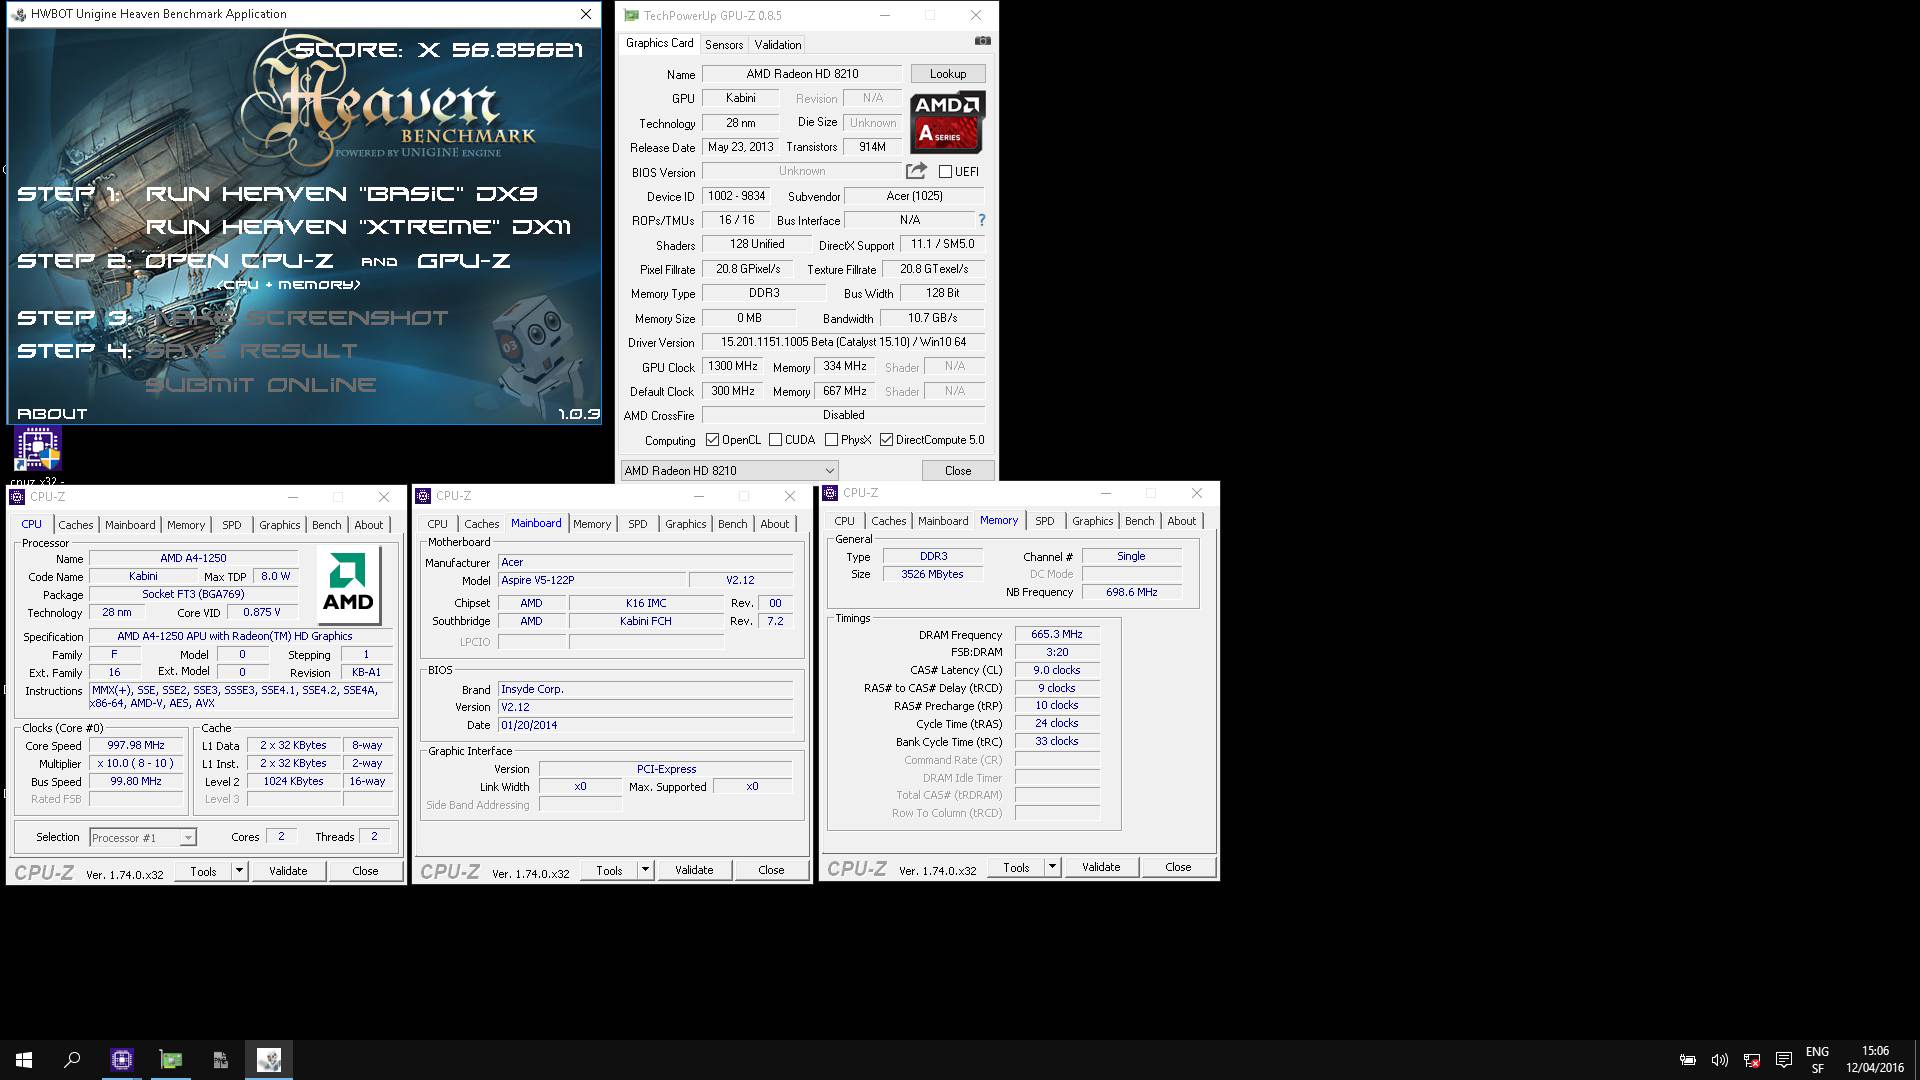Open the Bench tab in CPU-Z CPU window
This screenshot has height=1080, width=1920.
pos(327,525)
